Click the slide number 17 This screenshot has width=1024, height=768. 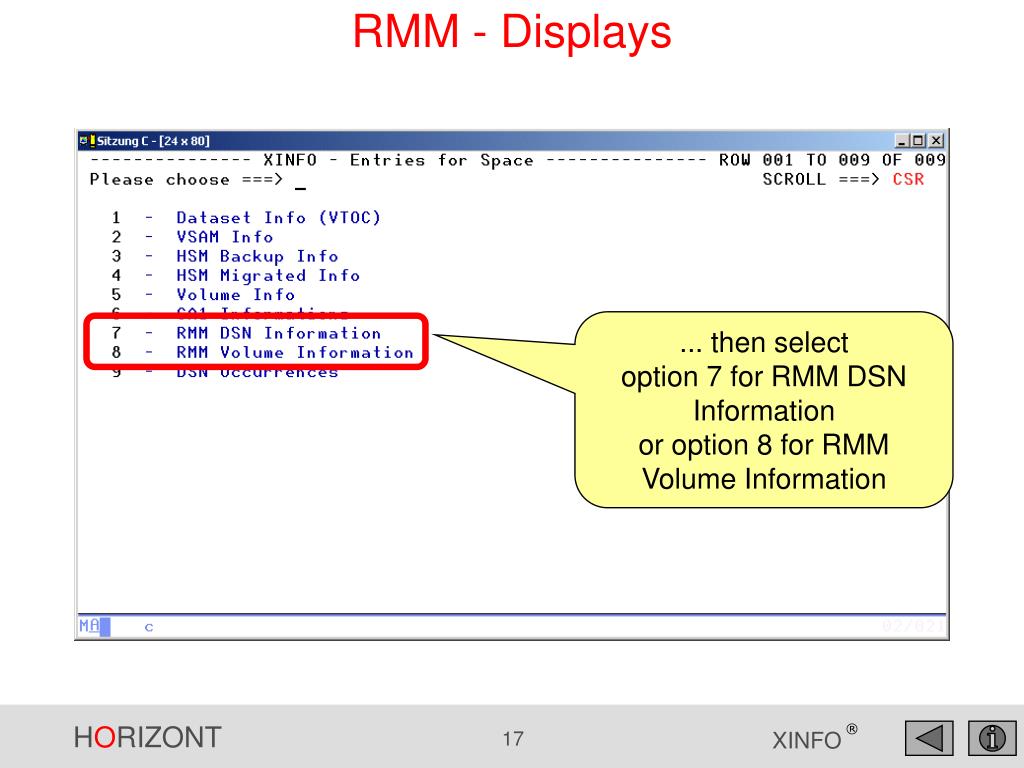pyautogui.click(x=513, y=739)
